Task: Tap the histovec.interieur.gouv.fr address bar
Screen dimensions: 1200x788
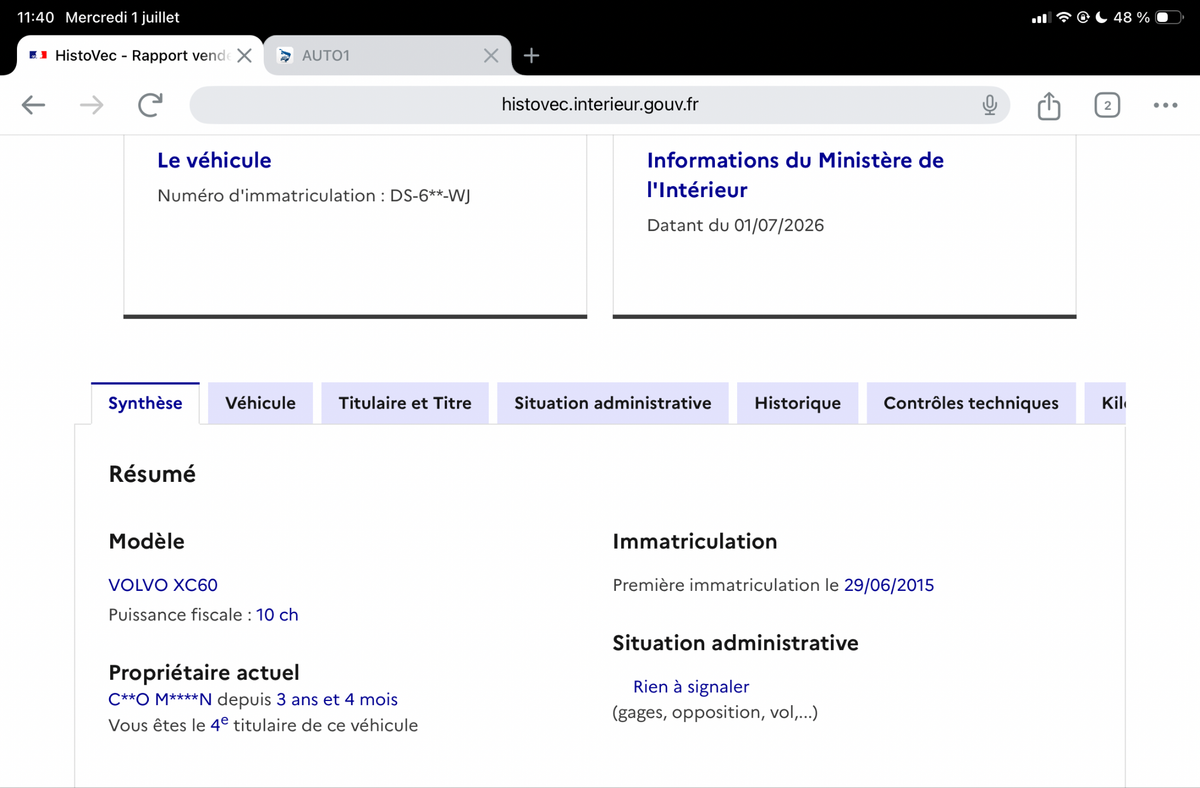Action: [x=600, y=105]
